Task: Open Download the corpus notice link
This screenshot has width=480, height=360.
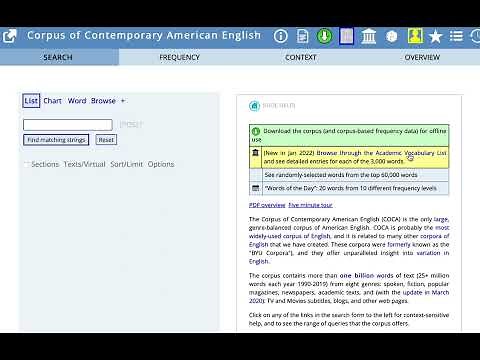Action: click(349, 135)
